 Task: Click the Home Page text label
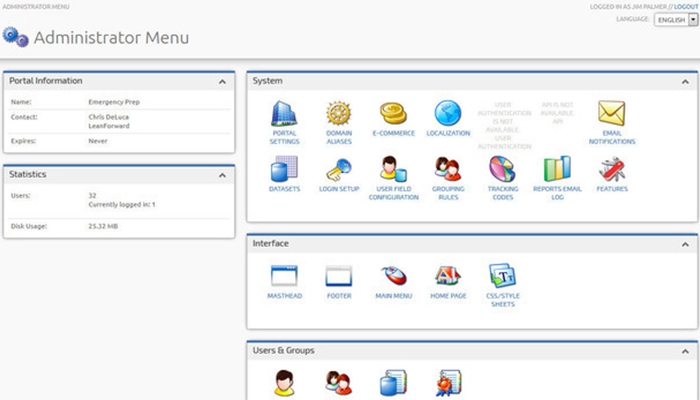tap(448, 296)
